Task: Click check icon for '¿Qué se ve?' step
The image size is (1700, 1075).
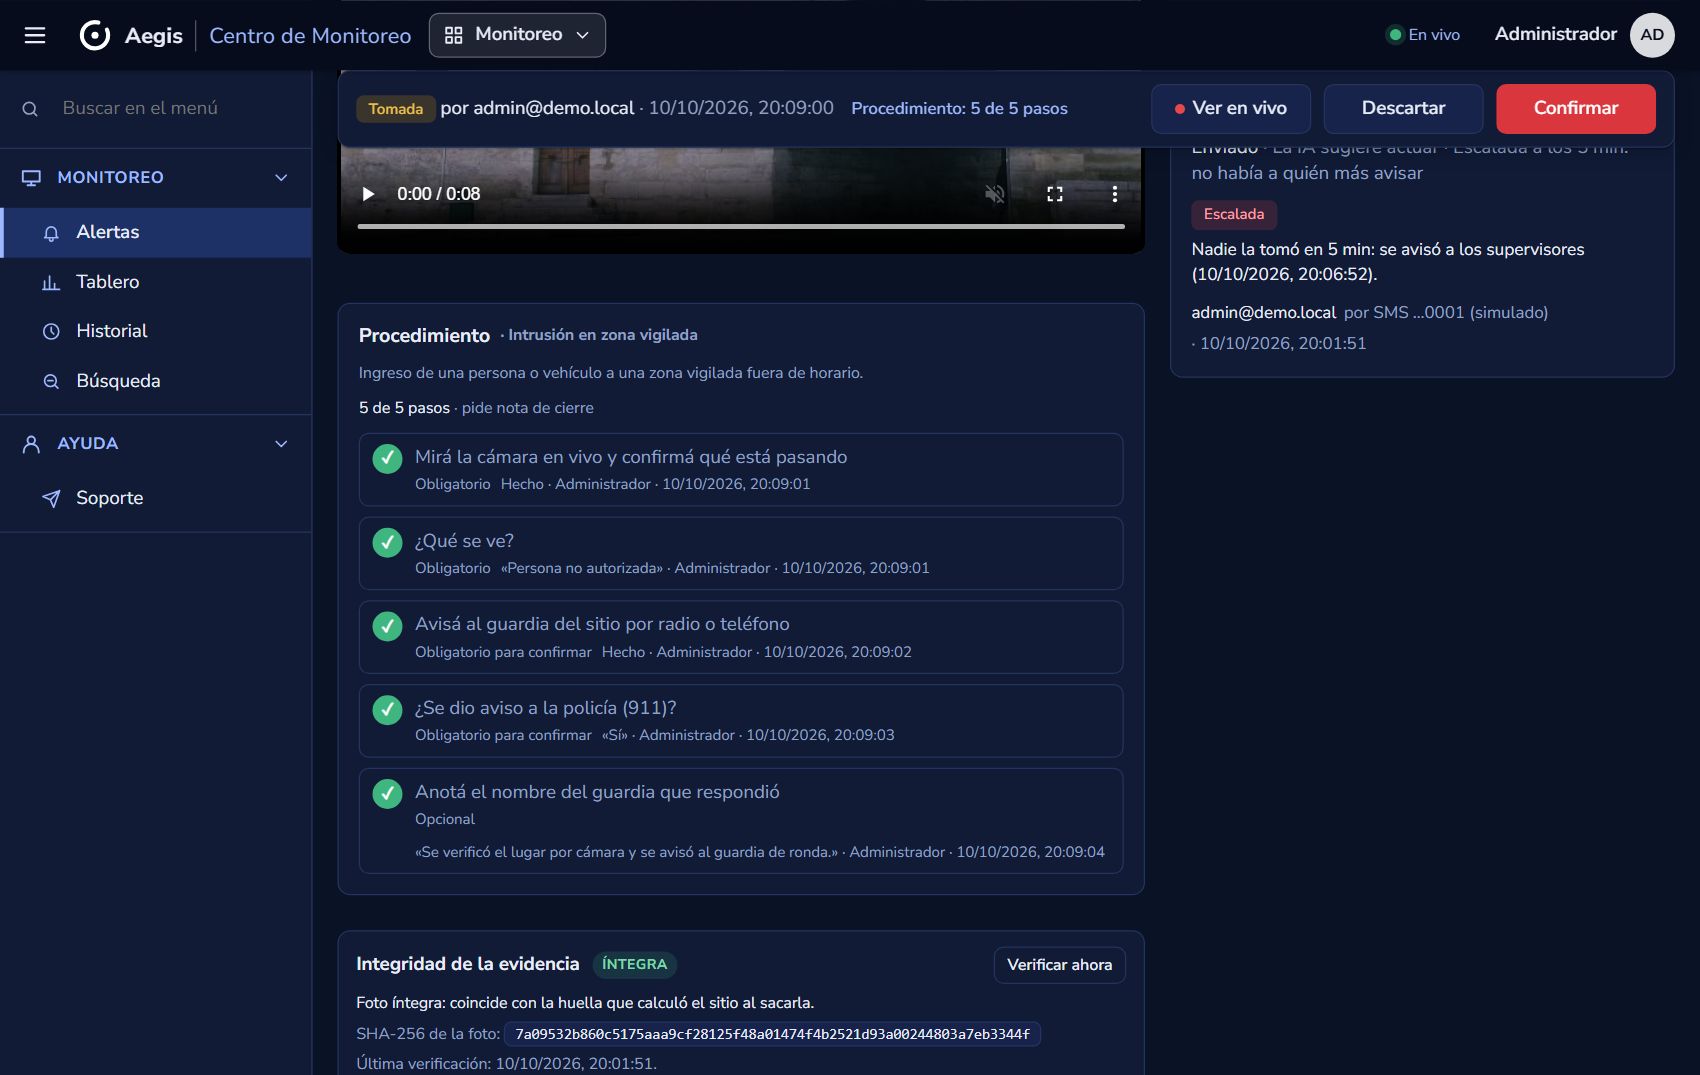Action: (x=387, y=542)
